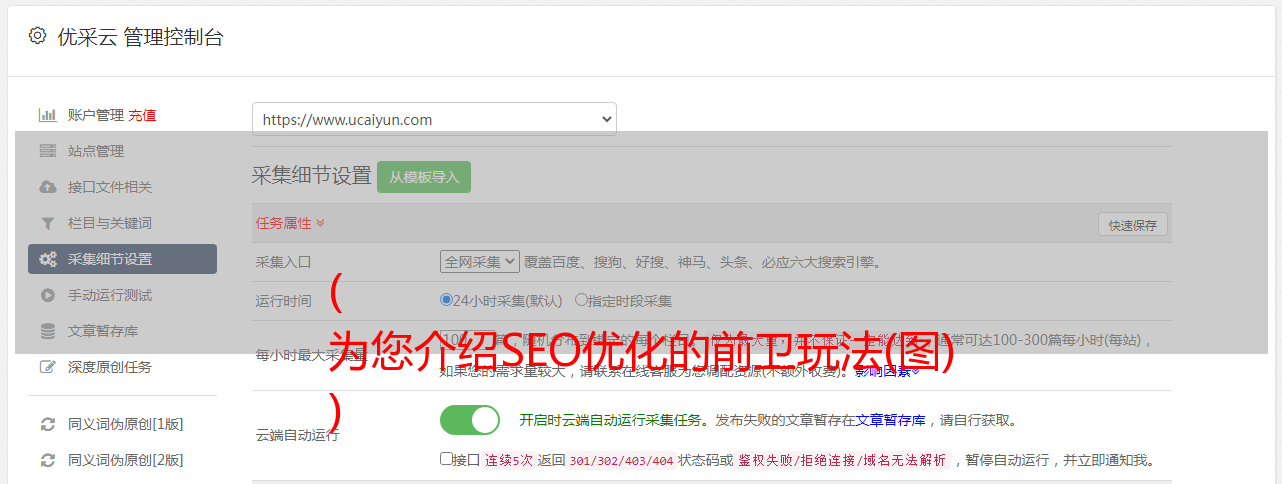Open the site URL dropdown https://www.ucaiyun.com
Viewport: 1282px width, 484px height.
click(434, 119)
